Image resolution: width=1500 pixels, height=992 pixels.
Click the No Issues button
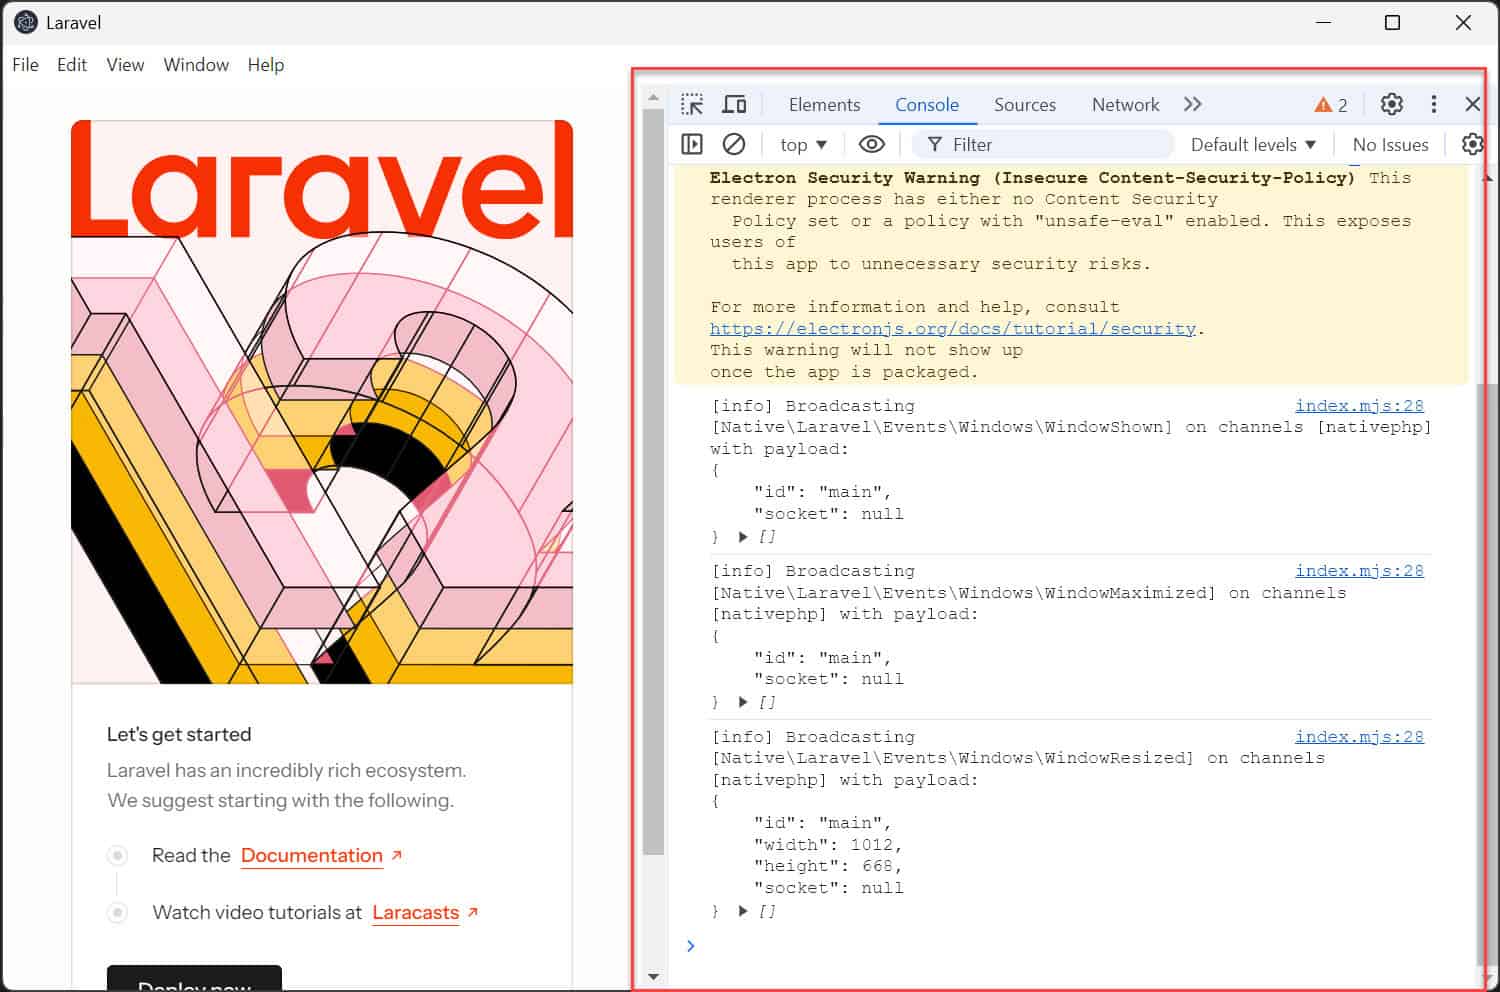(1390, 145)
